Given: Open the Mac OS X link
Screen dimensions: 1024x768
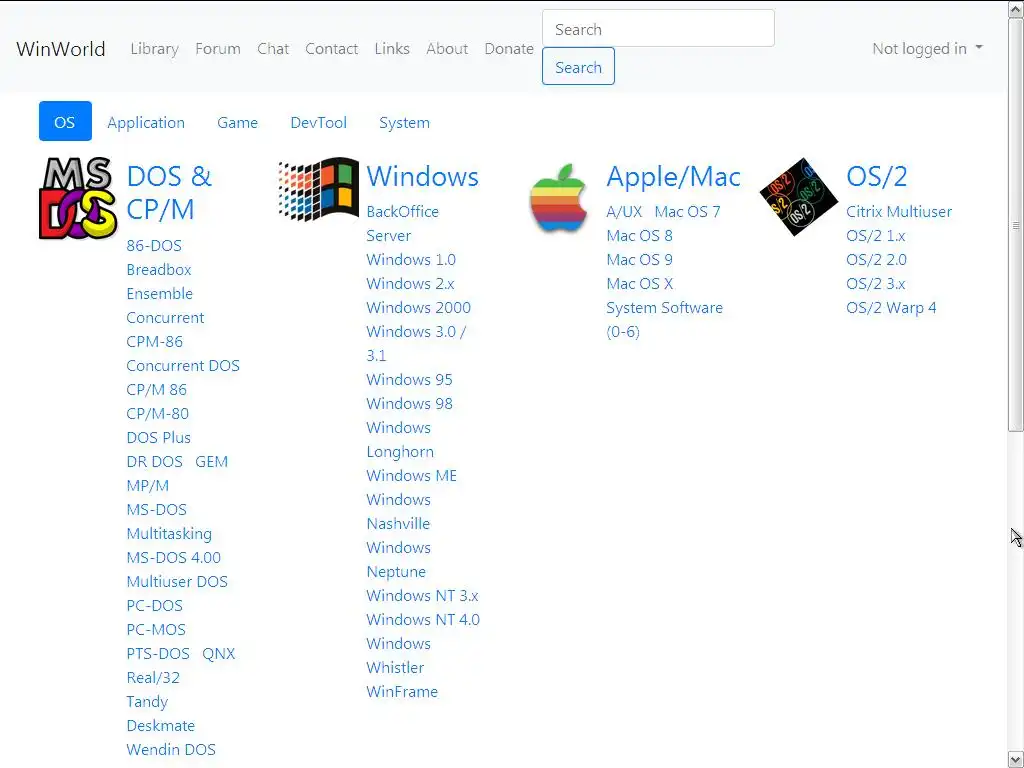Looking at the screenshot, I should click(639, 283).
